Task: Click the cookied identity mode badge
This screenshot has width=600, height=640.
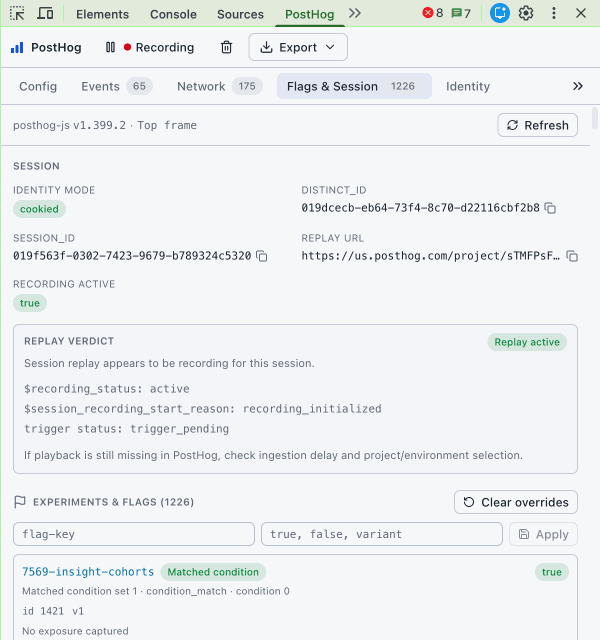Action: 39,209
